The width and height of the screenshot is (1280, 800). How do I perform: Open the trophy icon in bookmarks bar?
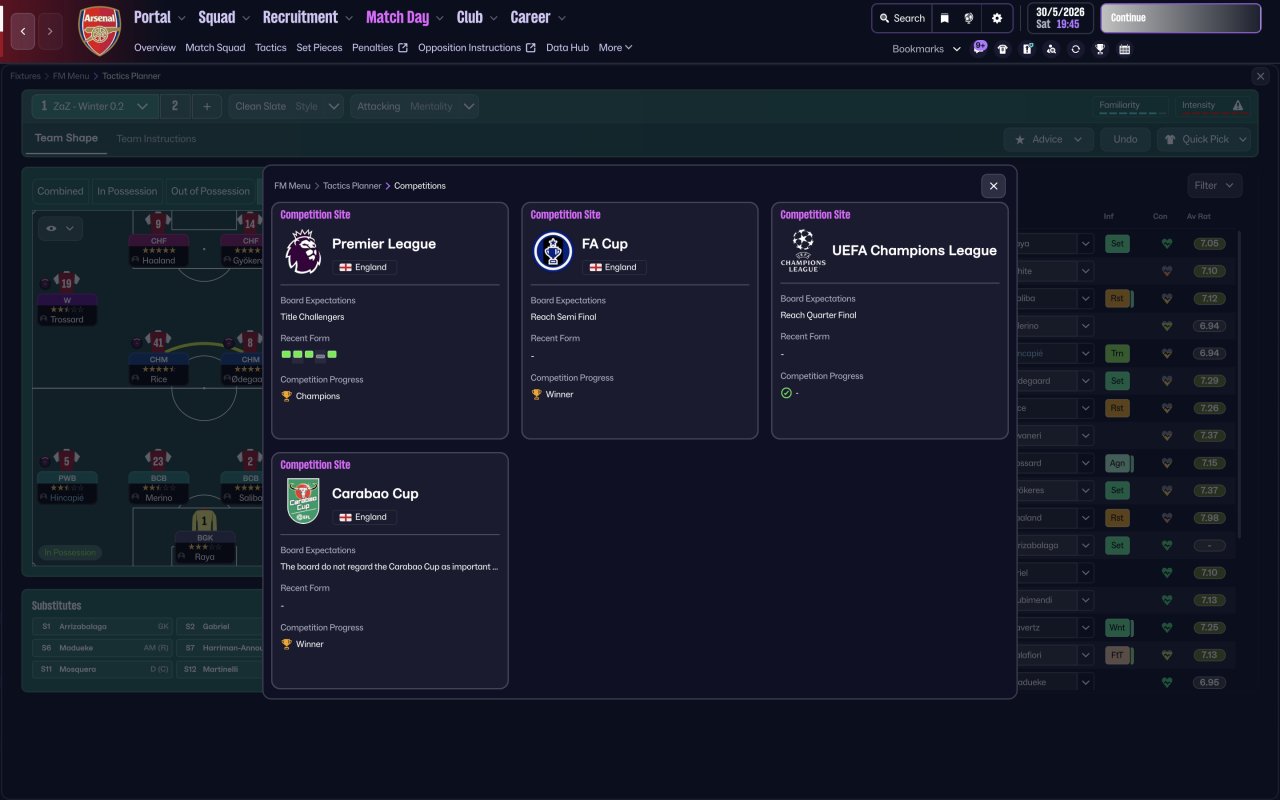[1100, 49]
